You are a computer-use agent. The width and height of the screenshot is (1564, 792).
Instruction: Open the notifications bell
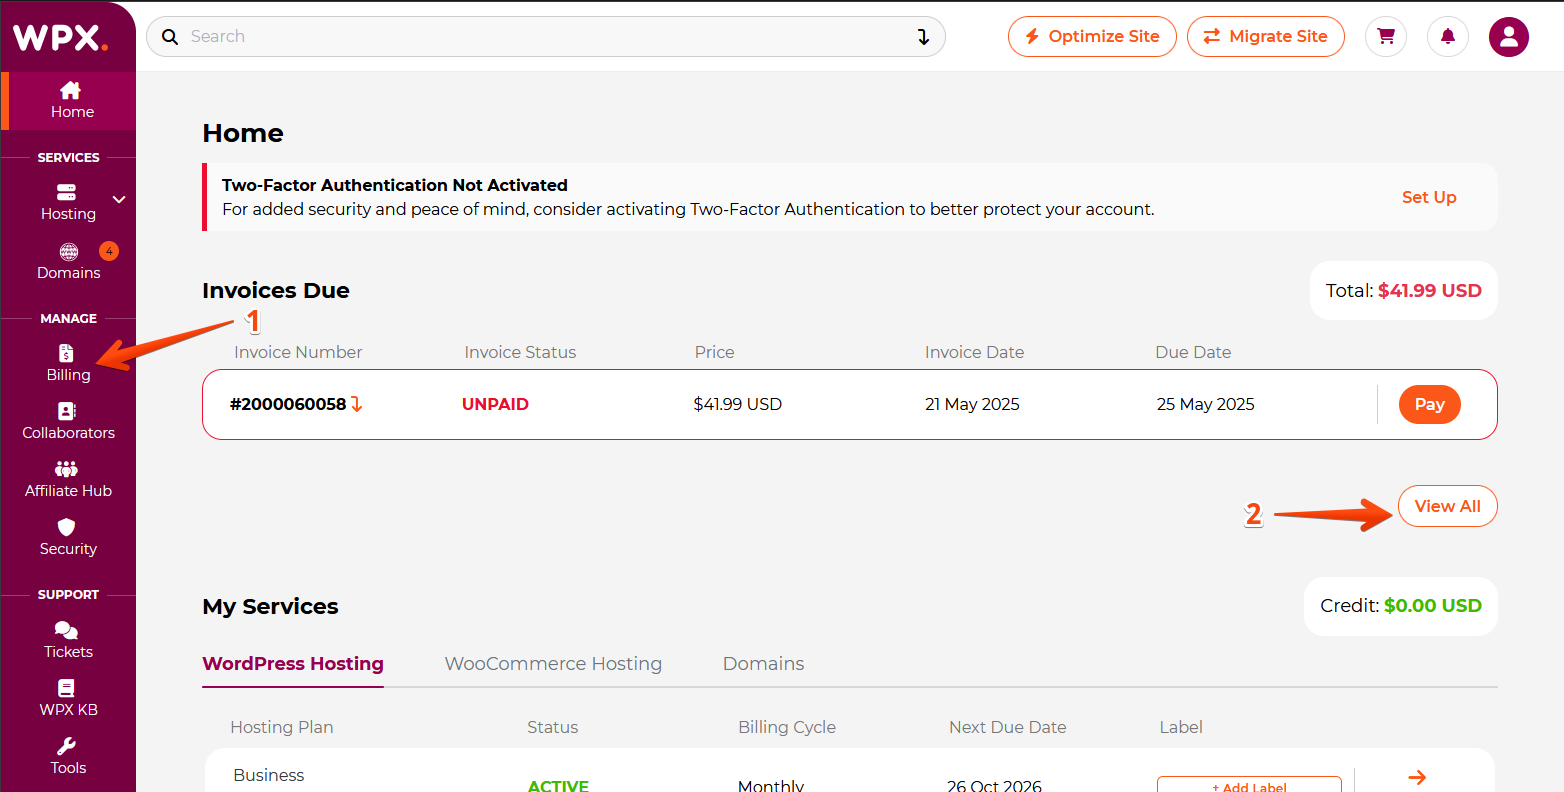click(x=1447, y=37)
